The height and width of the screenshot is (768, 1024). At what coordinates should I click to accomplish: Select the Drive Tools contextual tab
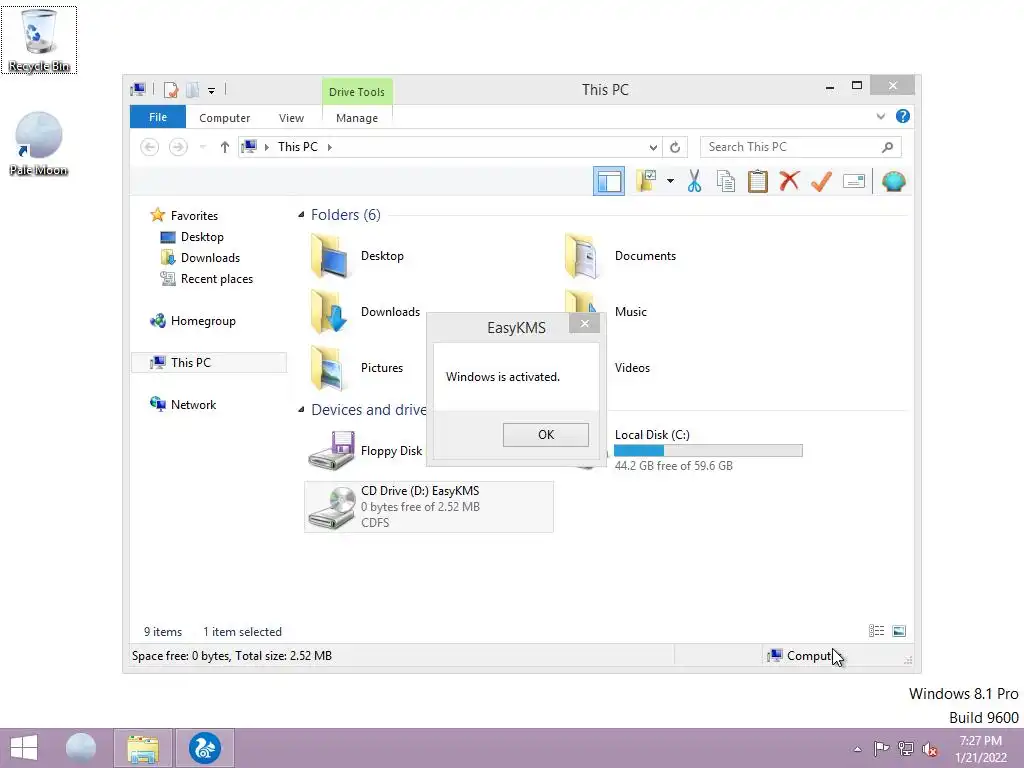point(357,92)
